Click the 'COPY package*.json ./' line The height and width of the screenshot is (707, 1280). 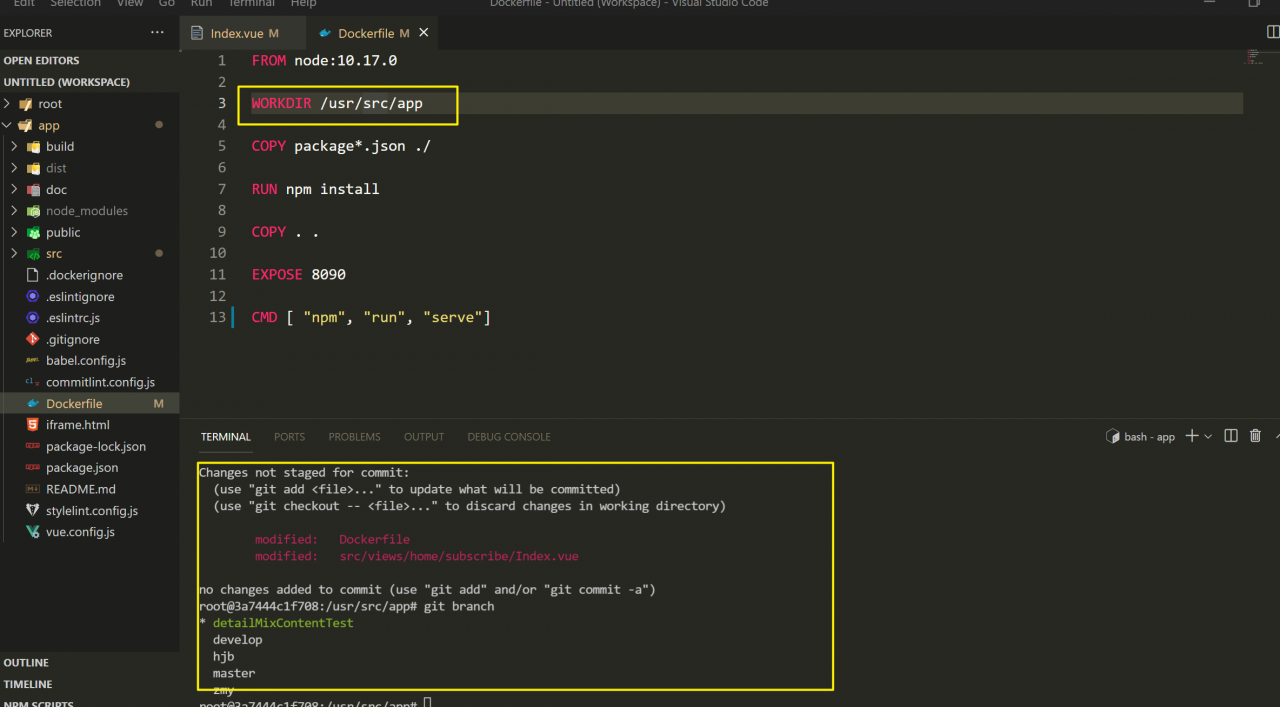341,146
